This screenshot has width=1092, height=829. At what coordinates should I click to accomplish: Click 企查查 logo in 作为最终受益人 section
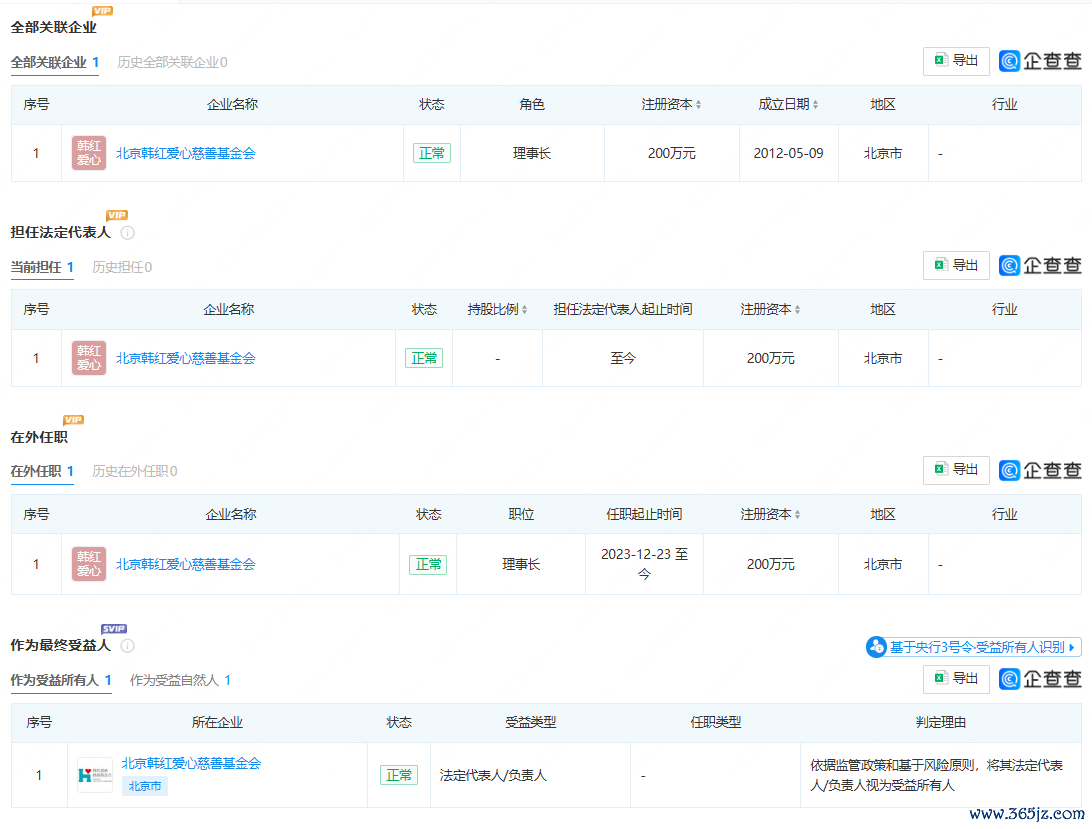pyautogui.click(x=1040, y=679)
